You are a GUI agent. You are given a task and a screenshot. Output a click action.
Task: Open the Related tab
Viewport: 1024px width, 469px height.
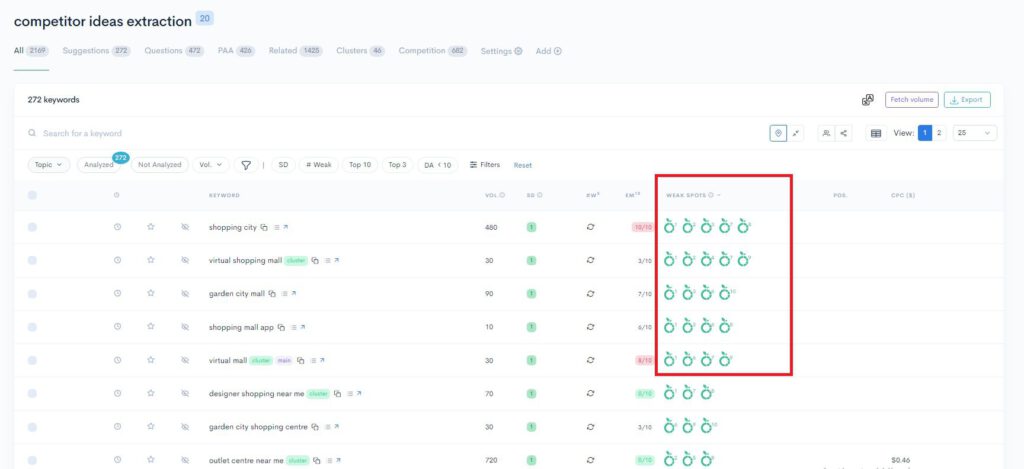tap(295, 51)
